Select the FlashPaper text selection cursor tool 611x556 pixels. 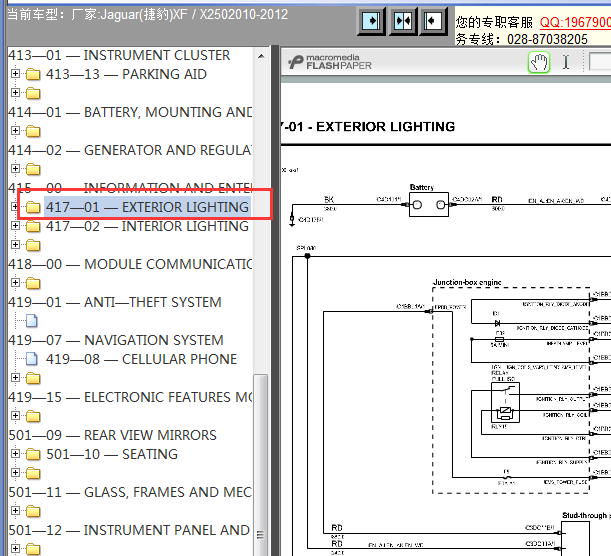(x=566, y=62)
